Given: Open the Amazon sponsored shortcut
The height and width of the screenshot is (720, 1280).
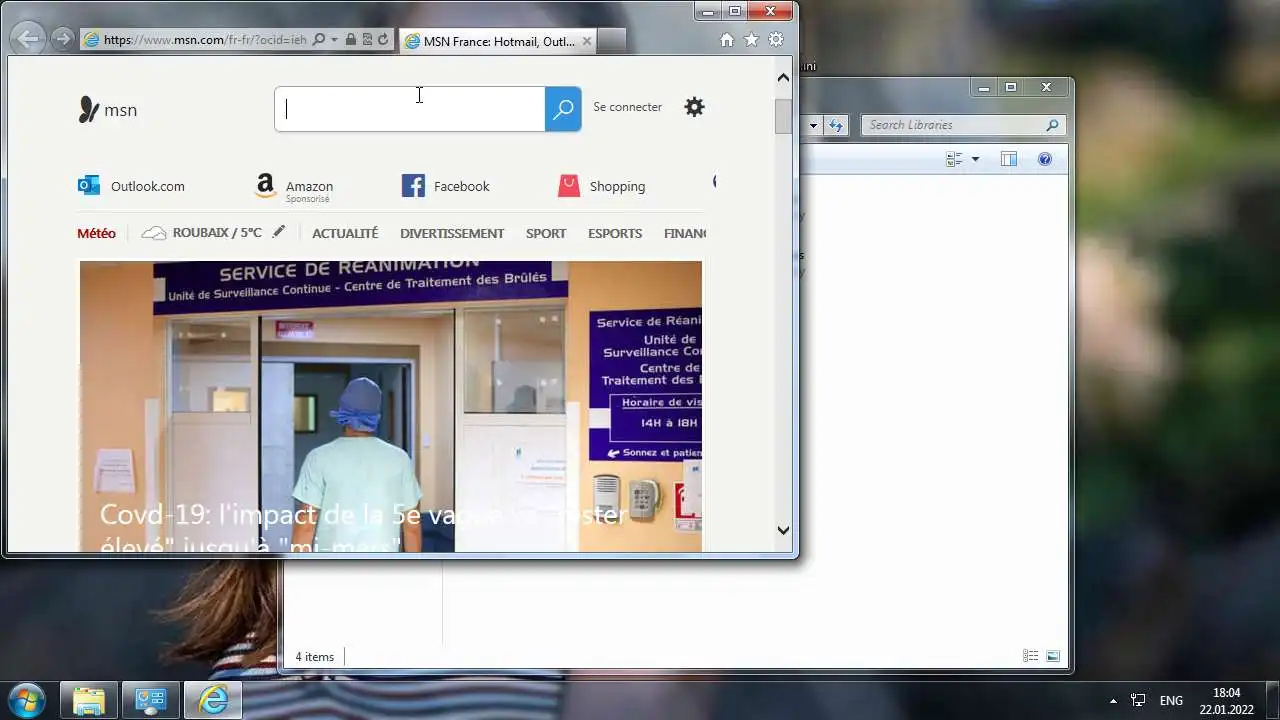Looking at the screenshot, I should 294,187.
